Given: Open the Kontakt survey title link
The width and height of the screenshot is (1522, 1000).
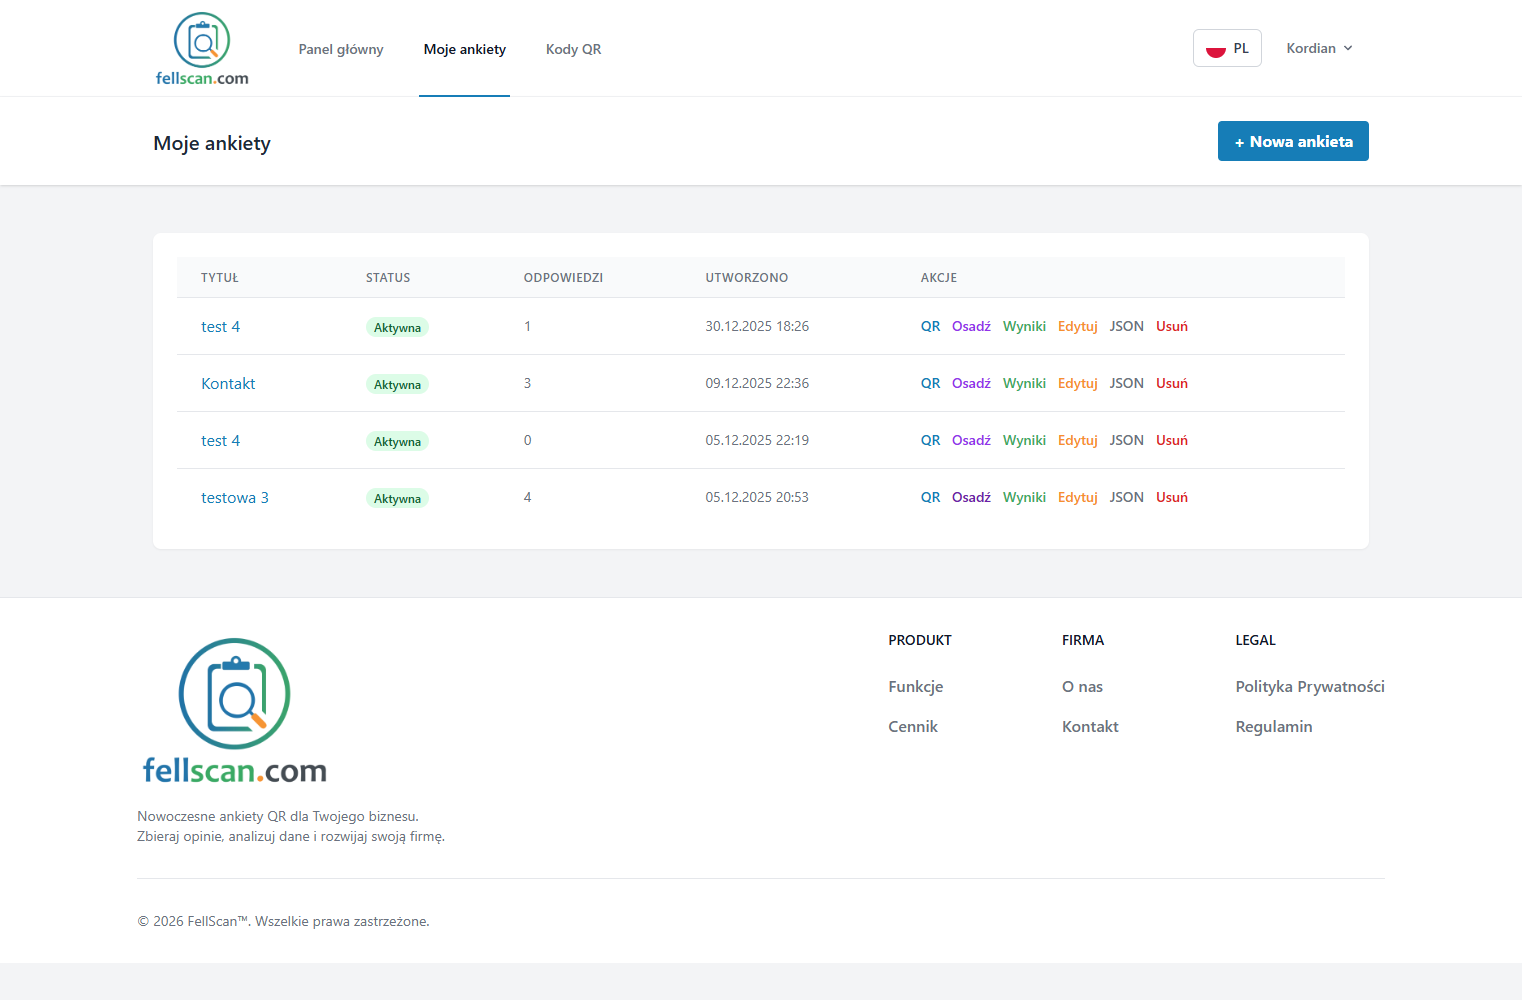Looking at the screenshot, I should [228, 384].
